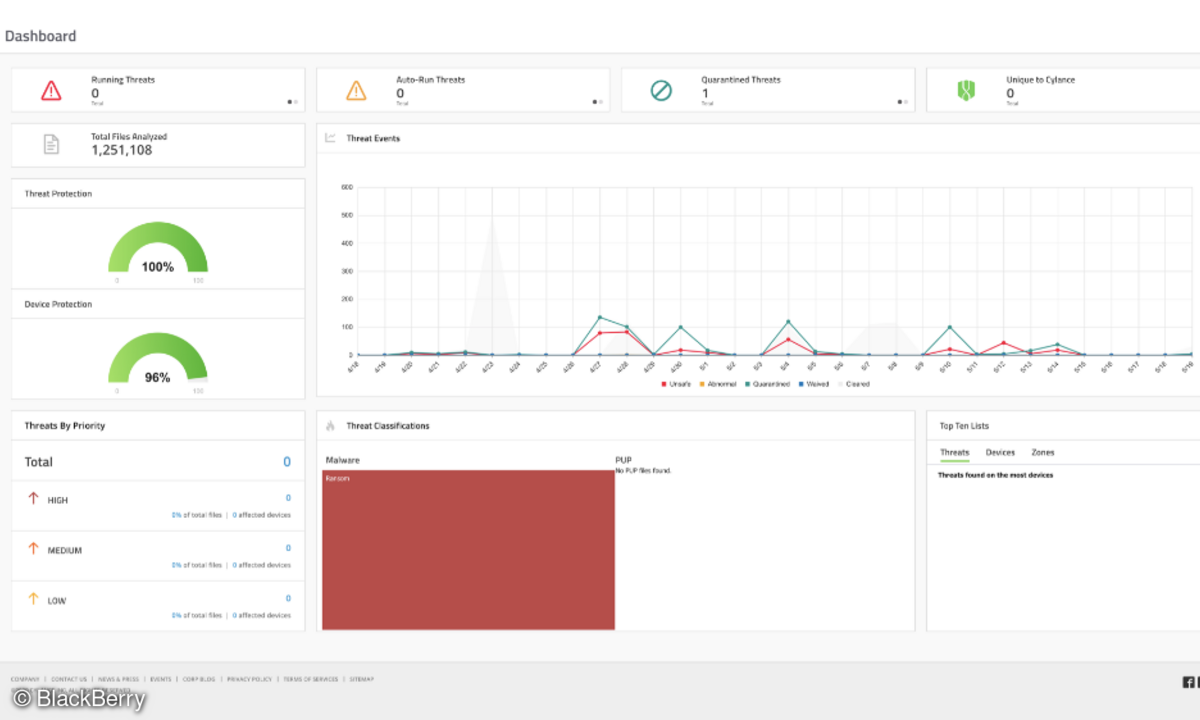Click the PUP classification label

click(623, 460)
